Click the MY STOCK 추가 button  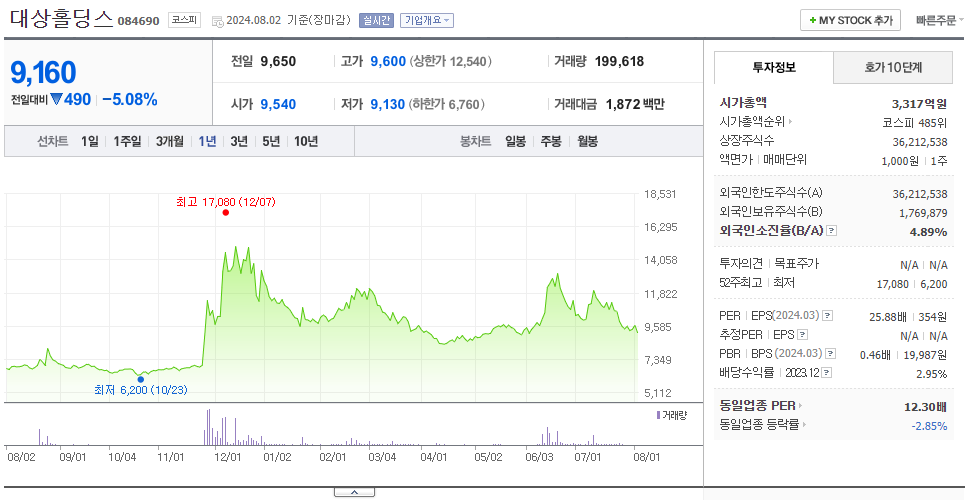pos(851,20)
